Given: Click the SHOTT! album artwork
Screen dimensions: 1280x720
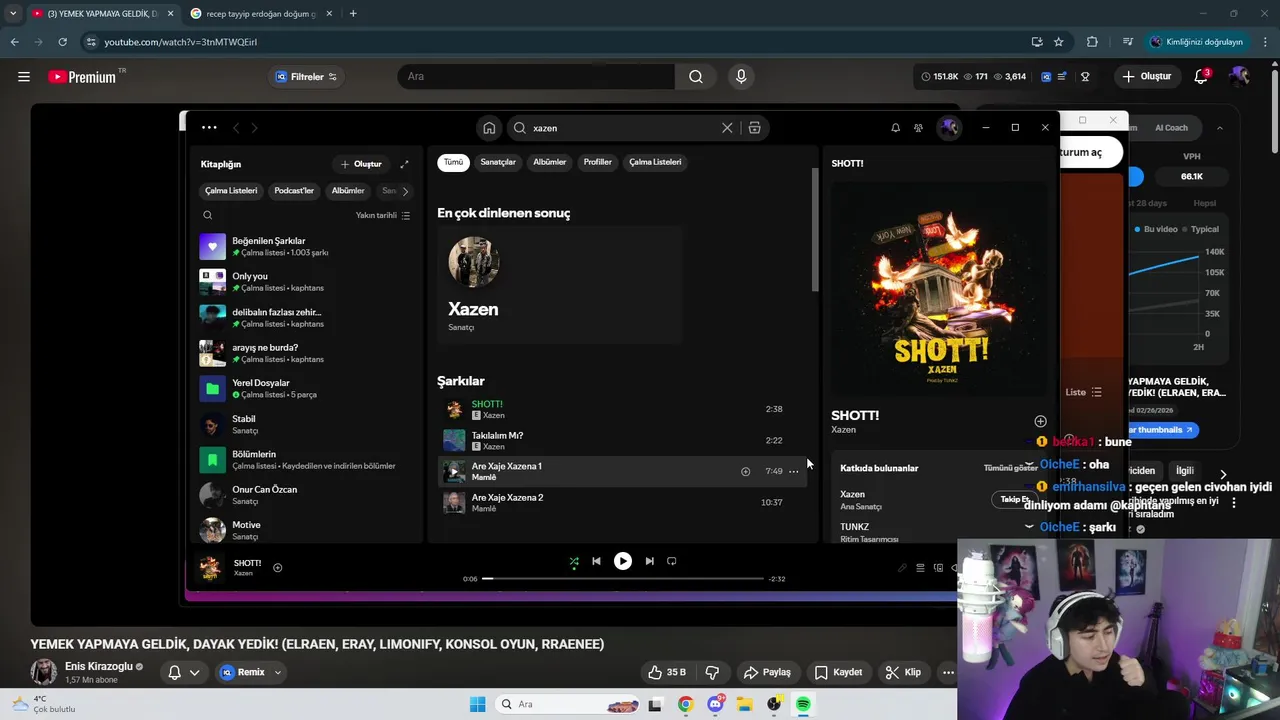Looking at the screenshot, I should [940, 287].
